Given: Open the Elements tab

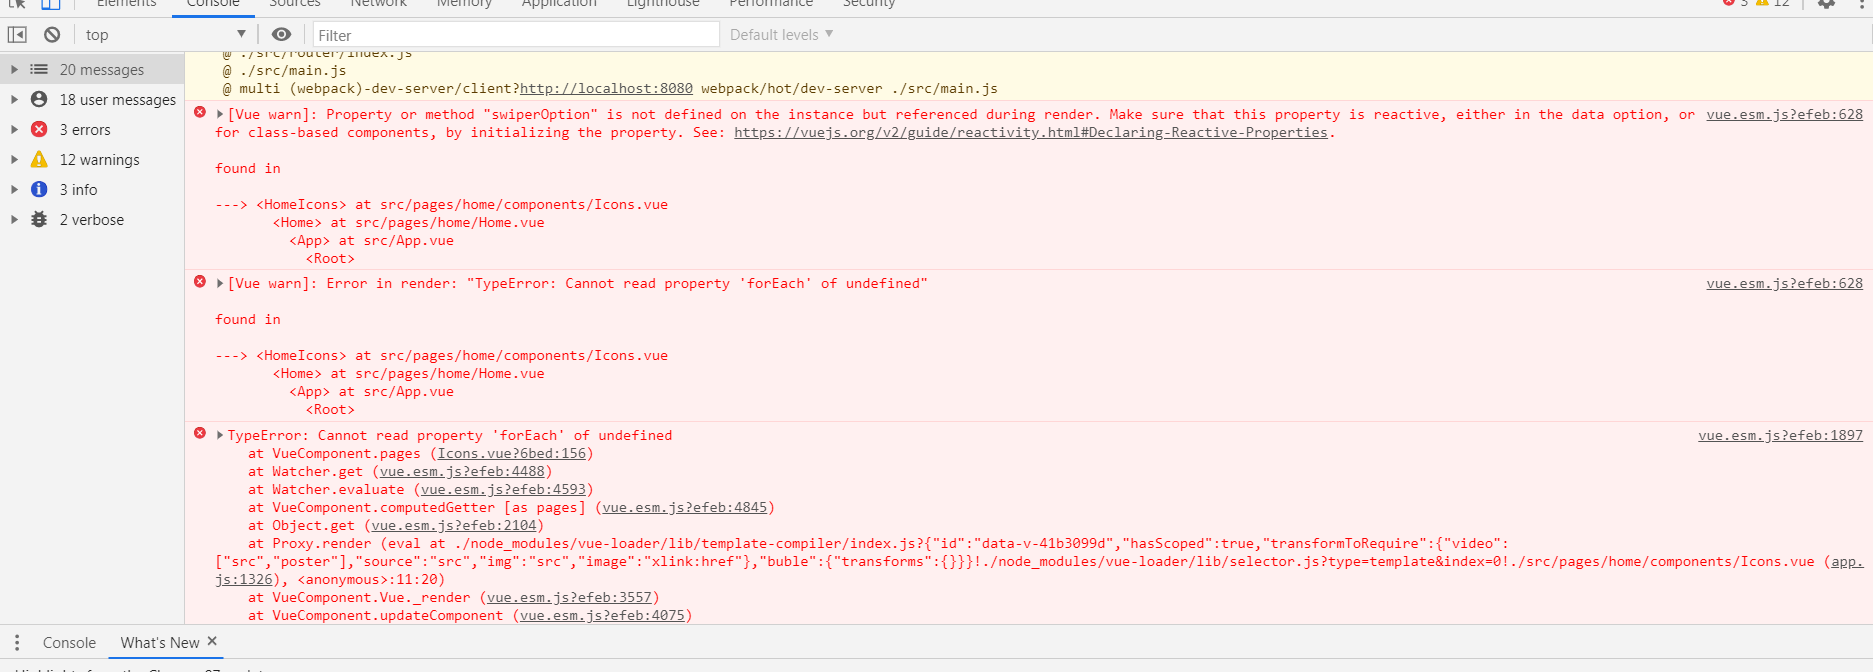Looking at the screenshot, I should coord(127,5).
